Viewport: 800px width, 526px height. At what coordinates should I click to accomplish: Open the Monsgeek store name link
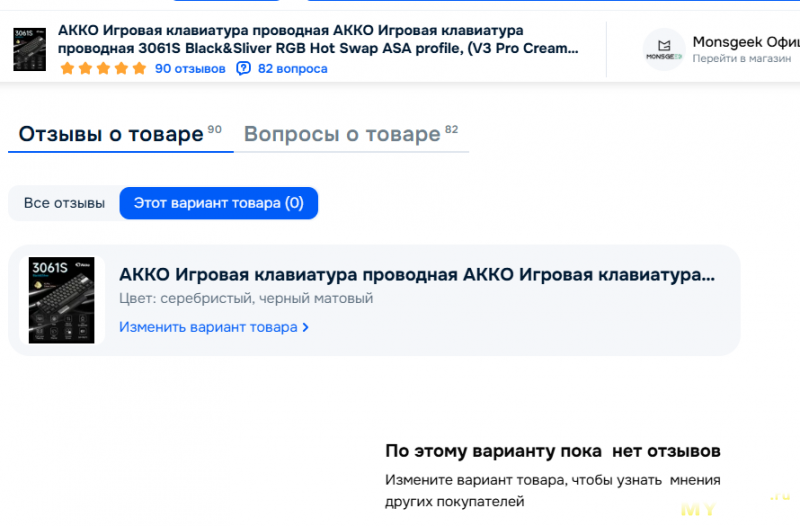[746, 42]
